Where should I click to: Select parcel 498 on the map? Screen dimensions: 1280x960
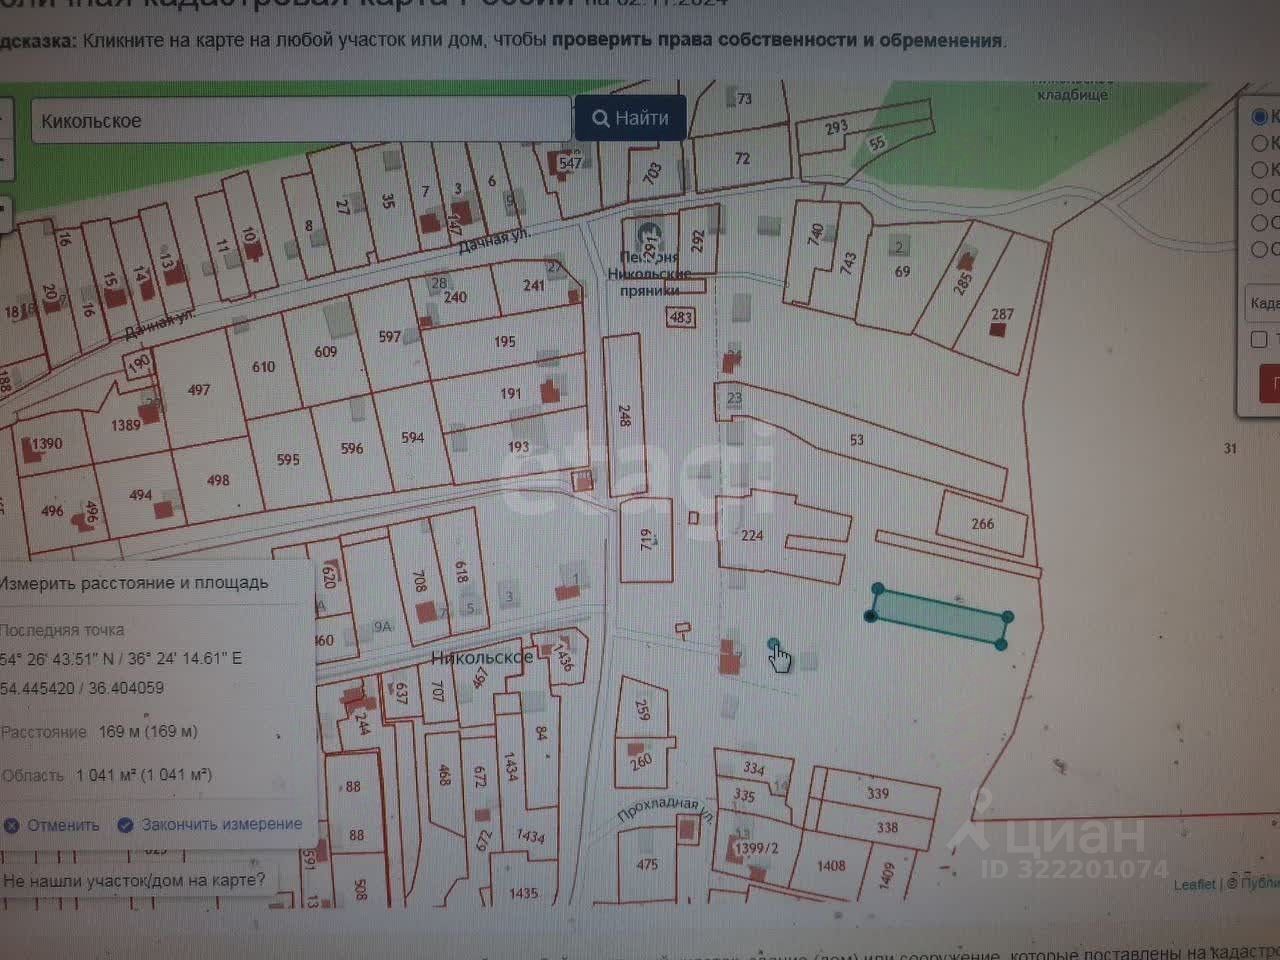[218, 480]
